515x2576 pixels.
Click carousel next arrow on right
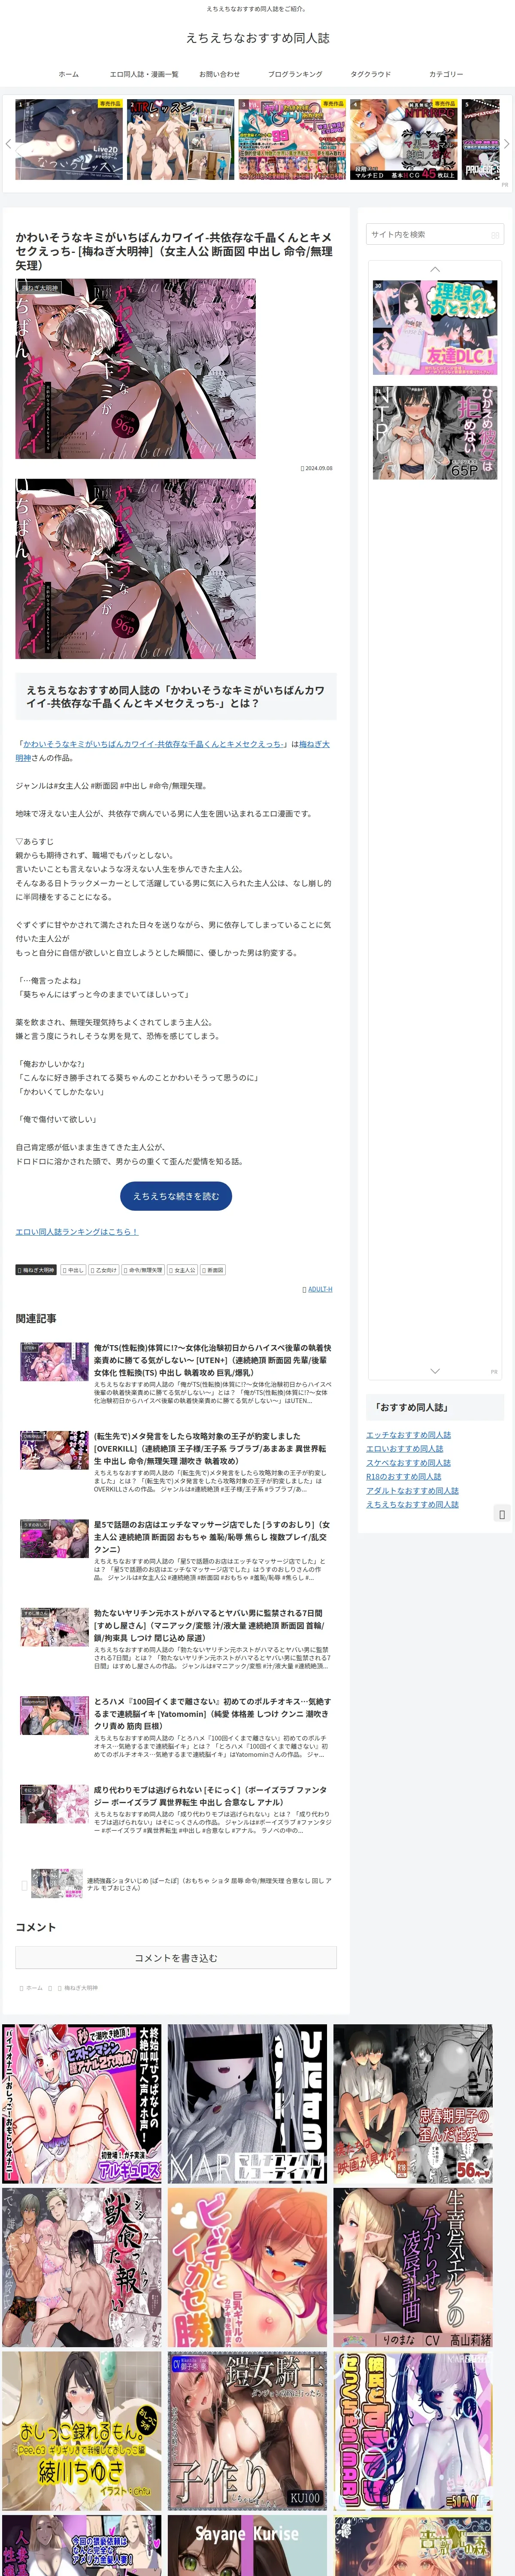pyautogui.click(x=506, y=144)
